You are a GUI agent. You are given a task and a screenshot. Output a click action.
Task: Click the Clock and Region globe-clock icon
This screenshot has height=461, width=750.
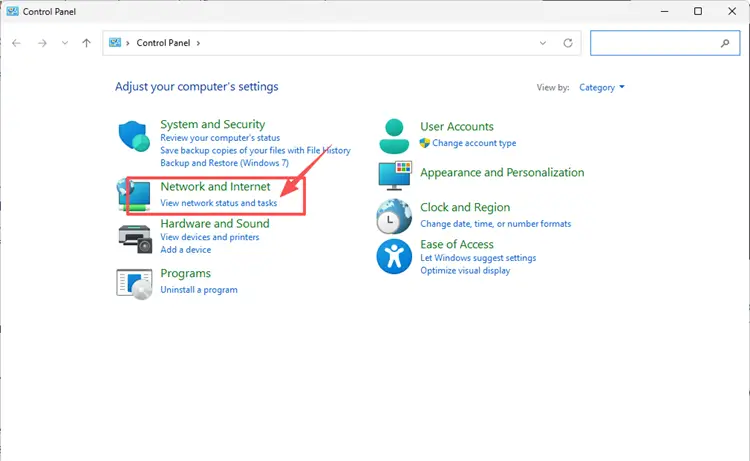(394, 216)
